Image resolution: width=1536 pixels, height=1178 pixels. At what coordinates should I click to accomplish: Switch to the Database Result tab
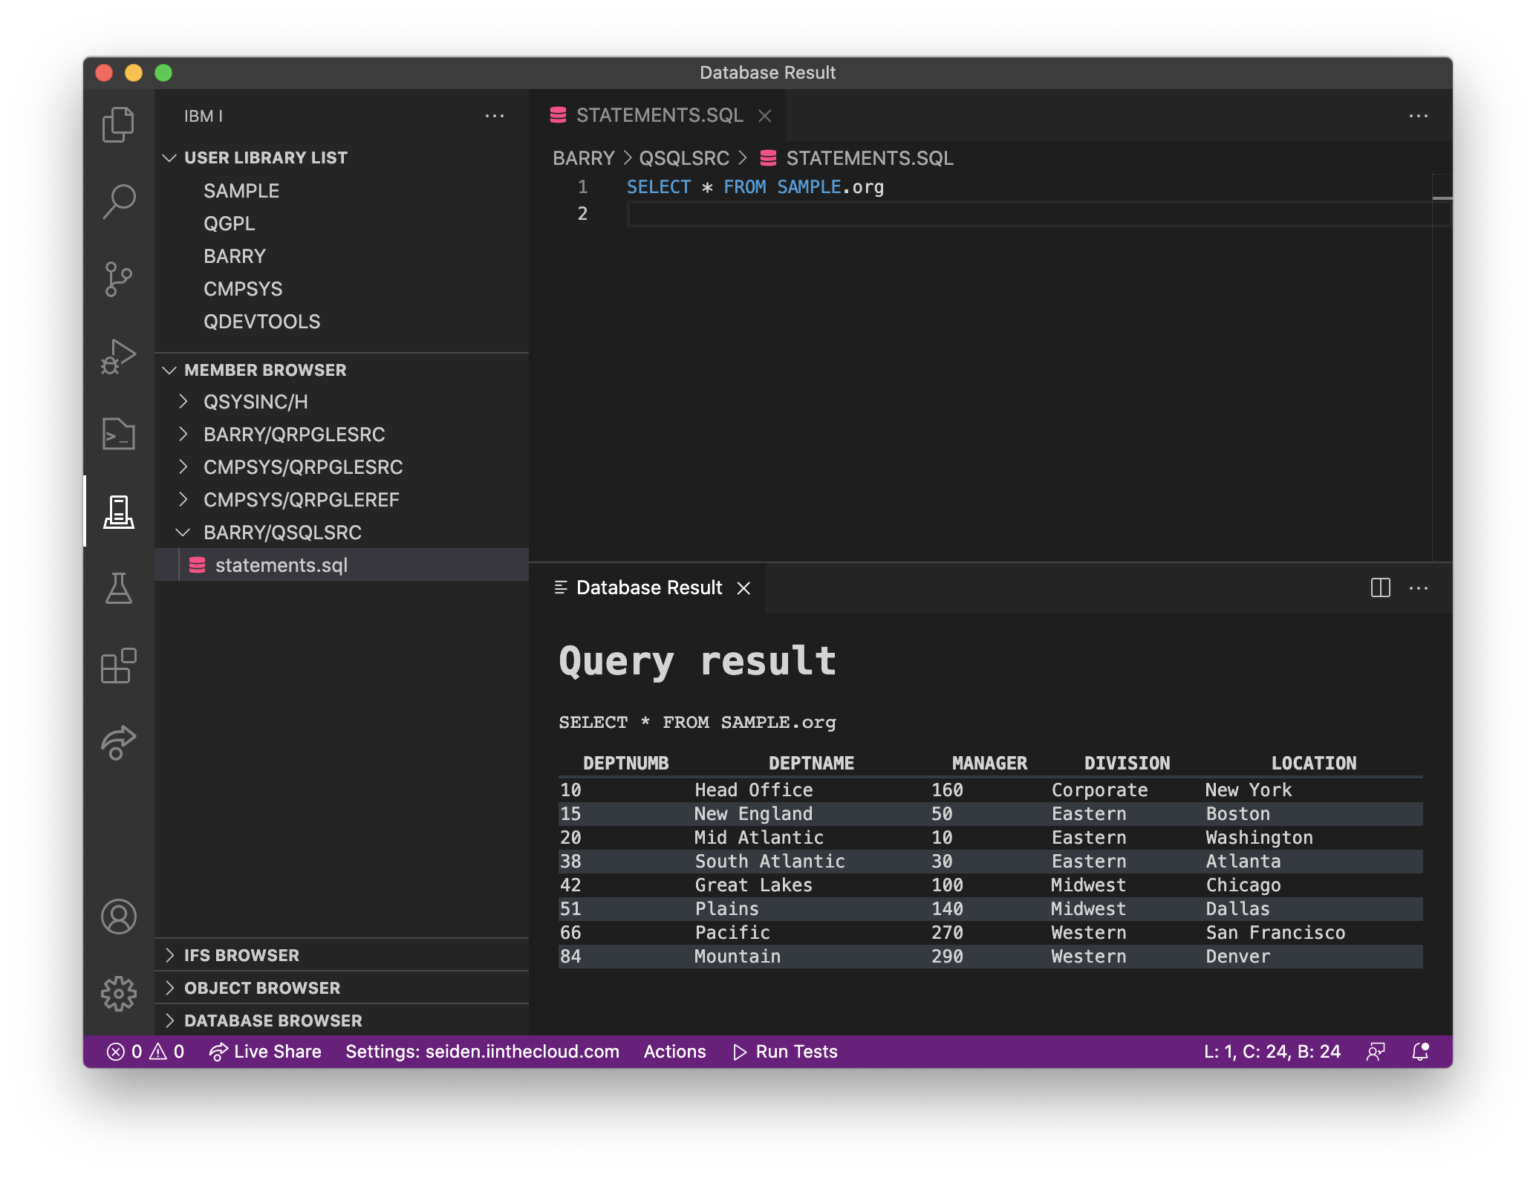pos(648,587)
